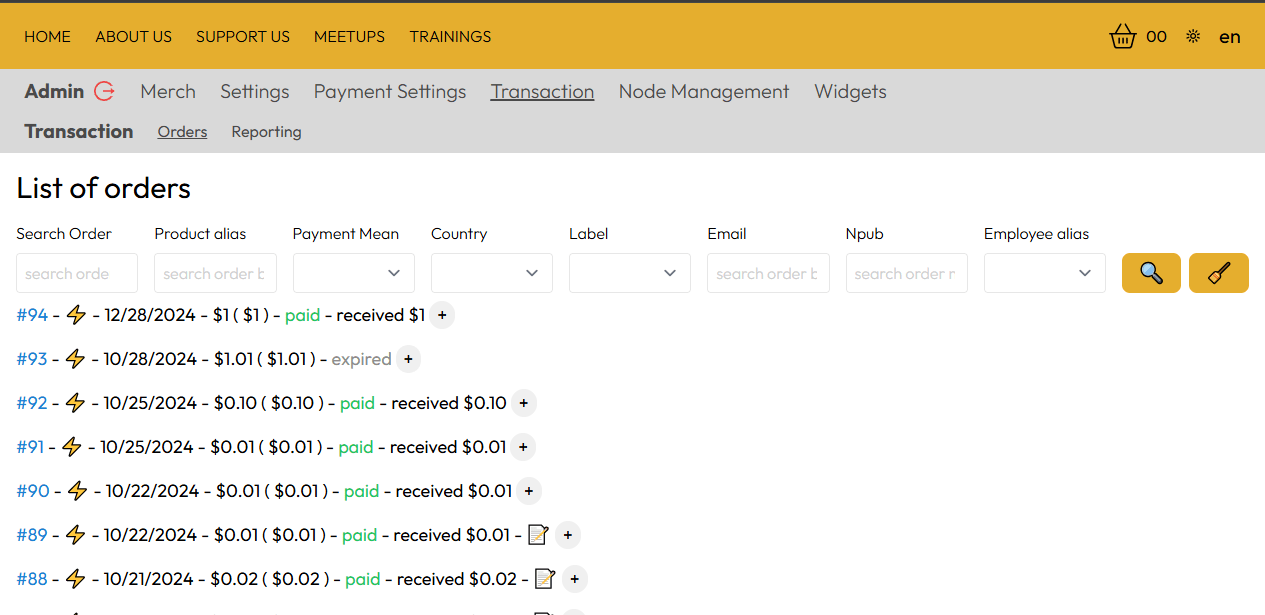The height and width of the screenshot is (615, 1265).
Task: Open the TRAININGS page in top menu
Action: click(x=450, y=37)
